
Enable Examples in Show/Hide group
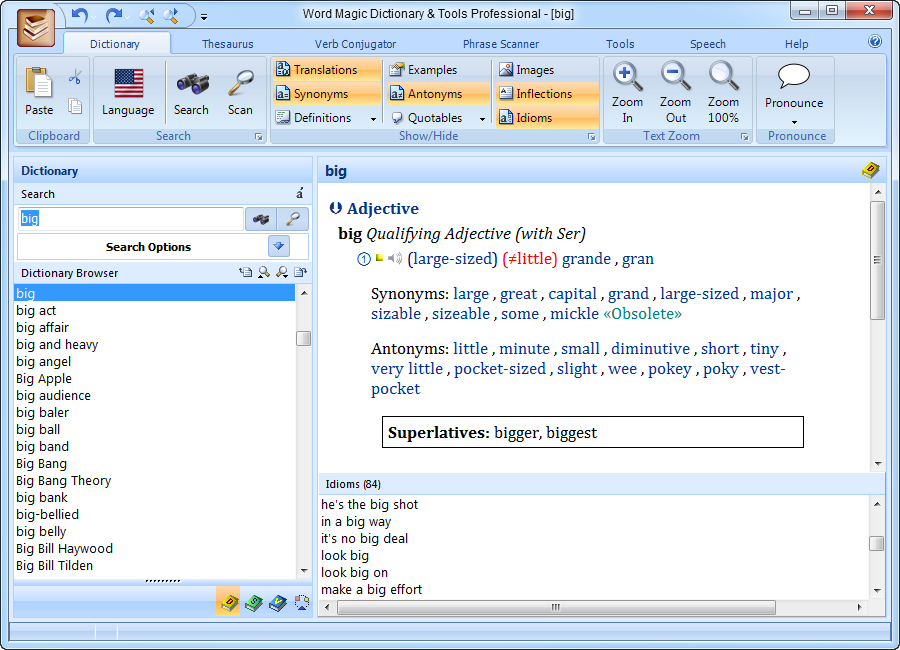click(x=432, y=70)
